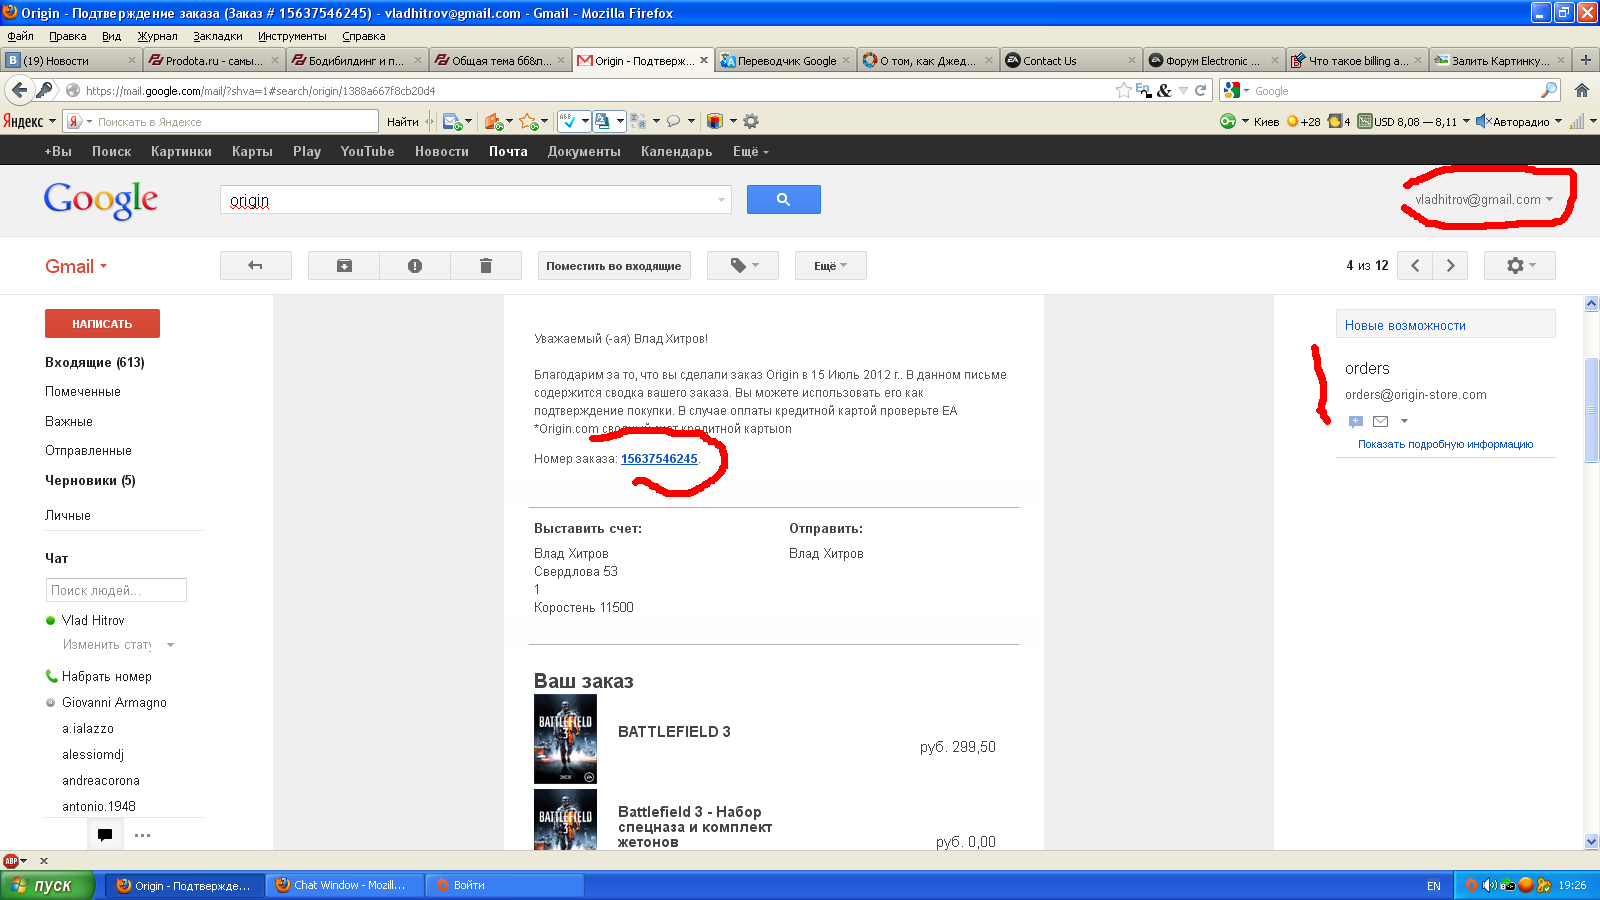Open the Gmail settings gear dropdown
Viewport: 1600px width, 900px height.
pyautogui.click(x=1520, y=265)
